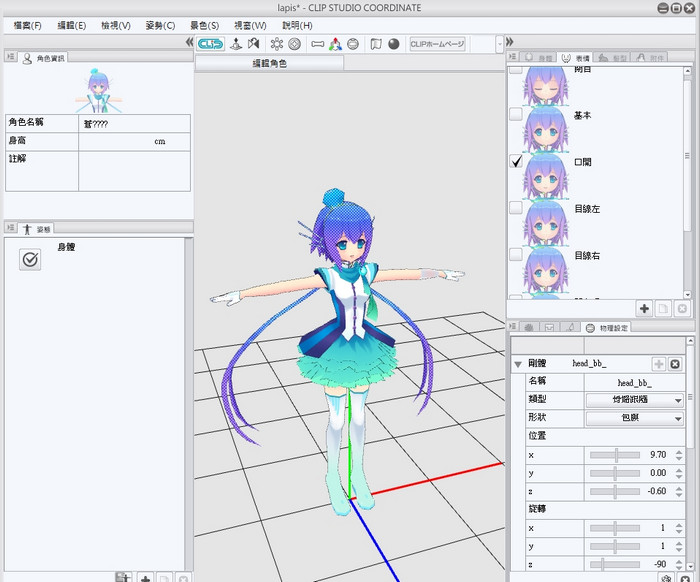Adjust the rotation z slider
Viewport: 700px width, 582px height.
615,564
